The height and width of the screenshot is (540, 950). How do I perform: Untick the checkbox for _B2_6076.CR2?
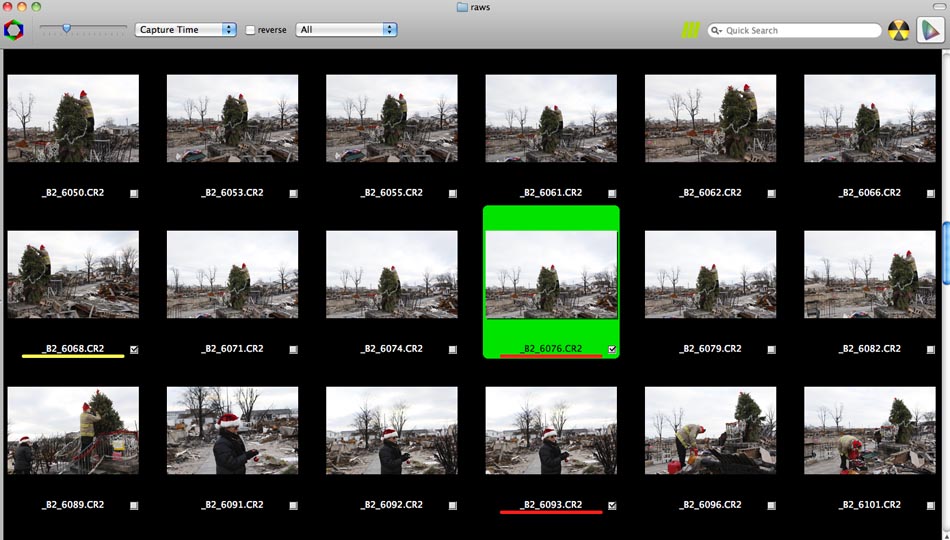[x=612, y=349]
